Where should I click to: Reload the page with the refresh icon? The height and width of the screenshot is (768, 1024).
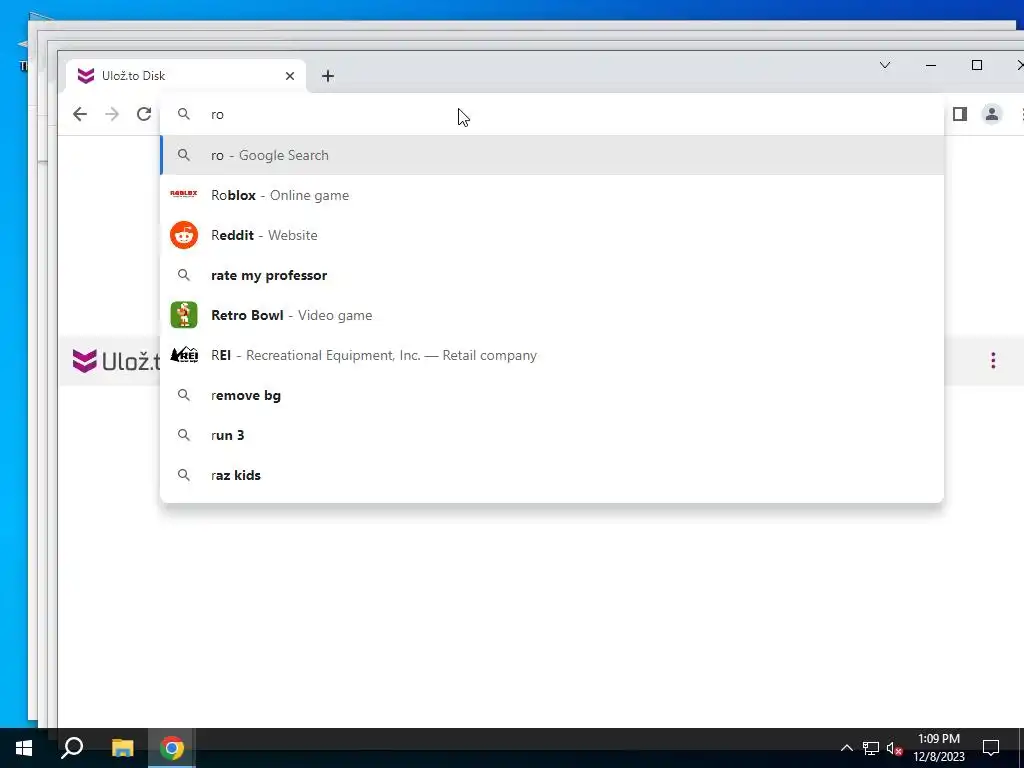pyautogui.click(x=144, y=114)
